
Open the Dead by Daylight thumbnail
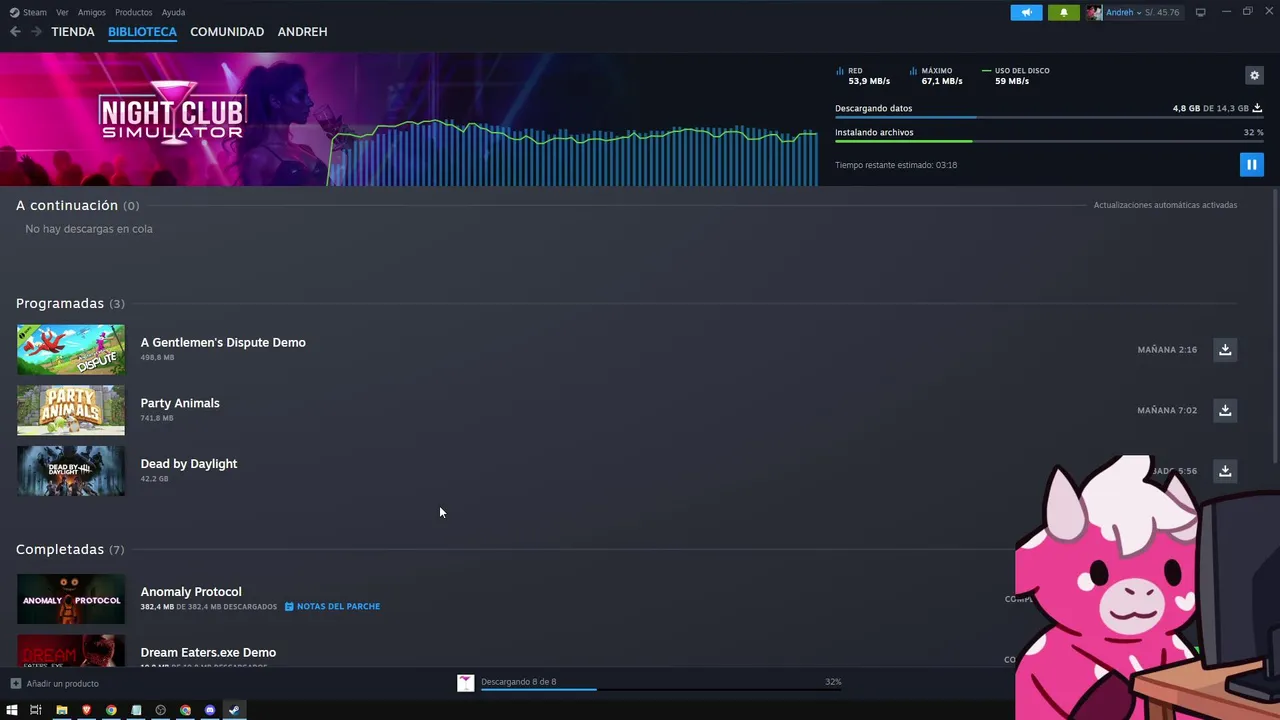71,471
